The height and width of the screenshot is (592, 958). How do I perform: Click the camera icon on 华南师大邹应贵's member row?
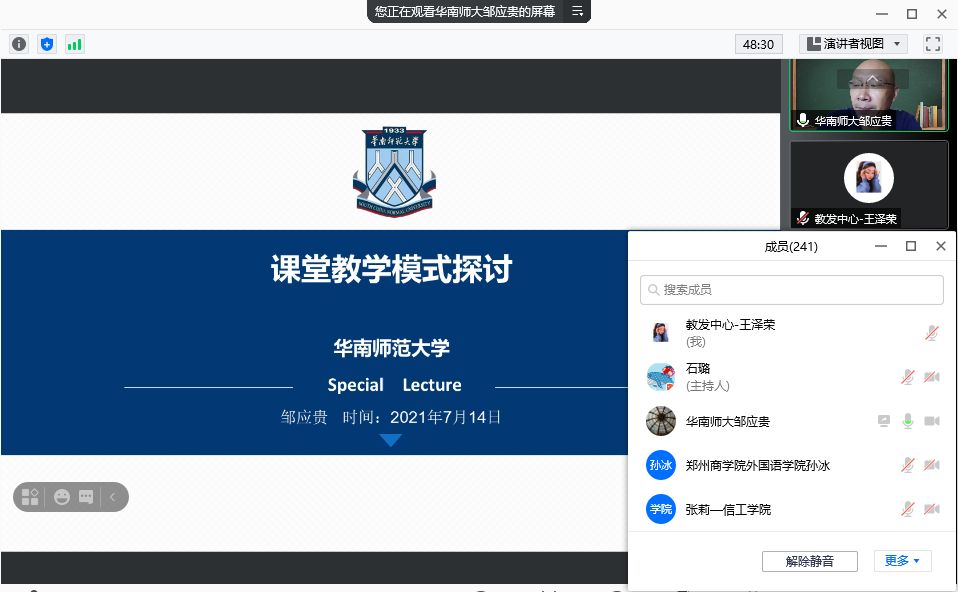[932, 421]
